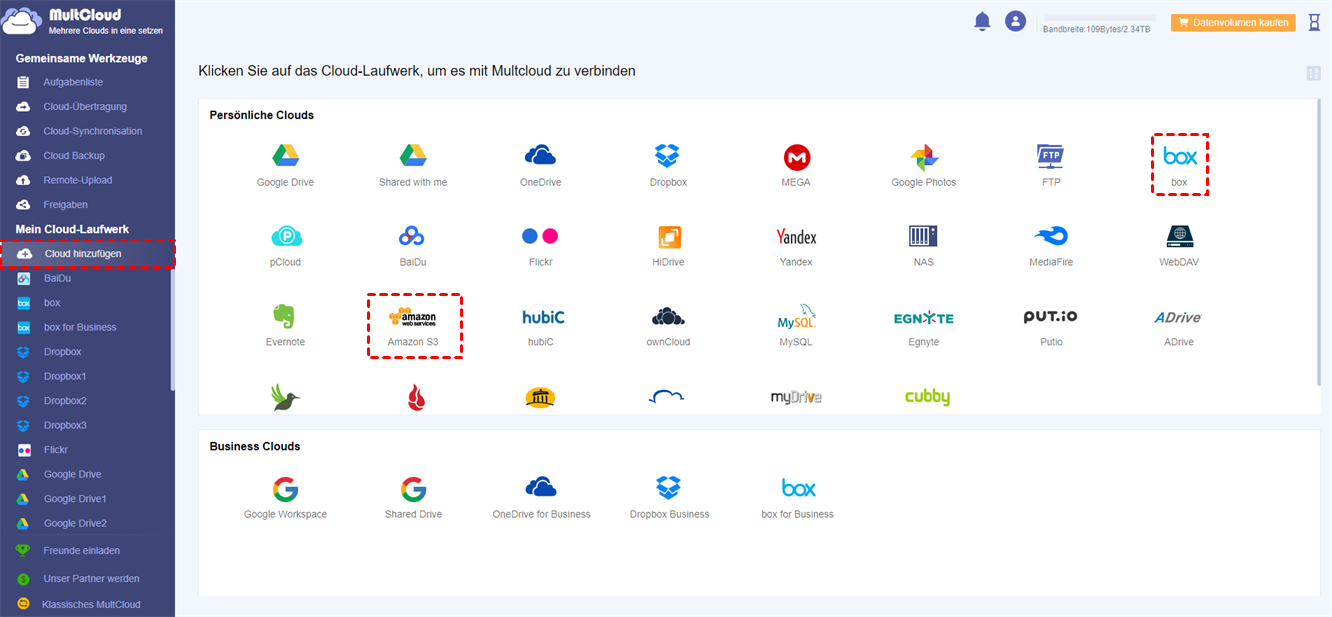Screen dimensions: 1332x617
Task: Select the MySQL option
Action: [796, 325]
